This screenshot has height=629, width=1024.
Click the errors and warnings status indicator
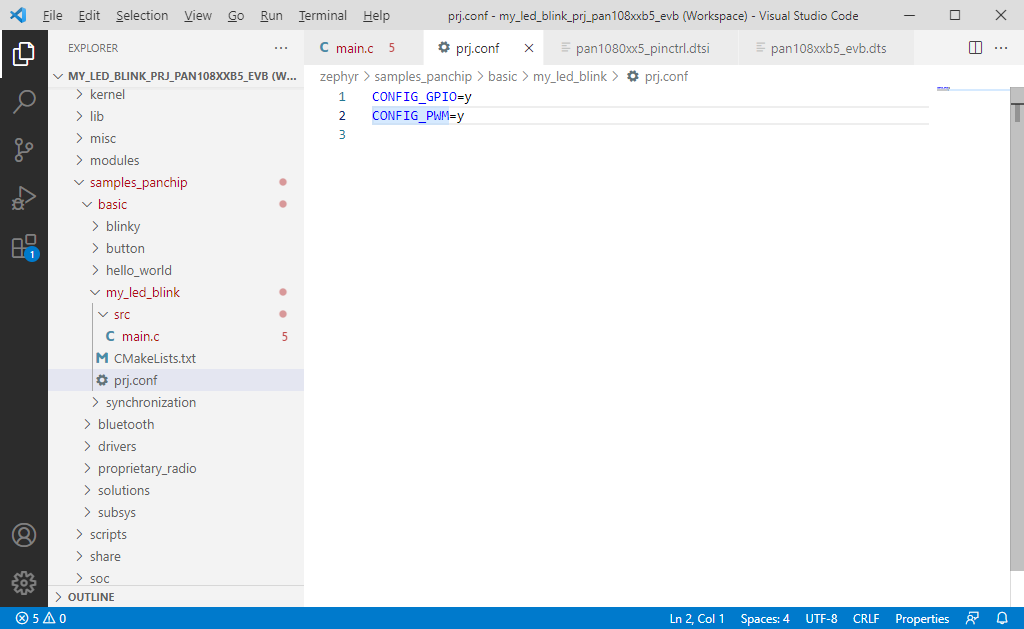tap(41, 618)
